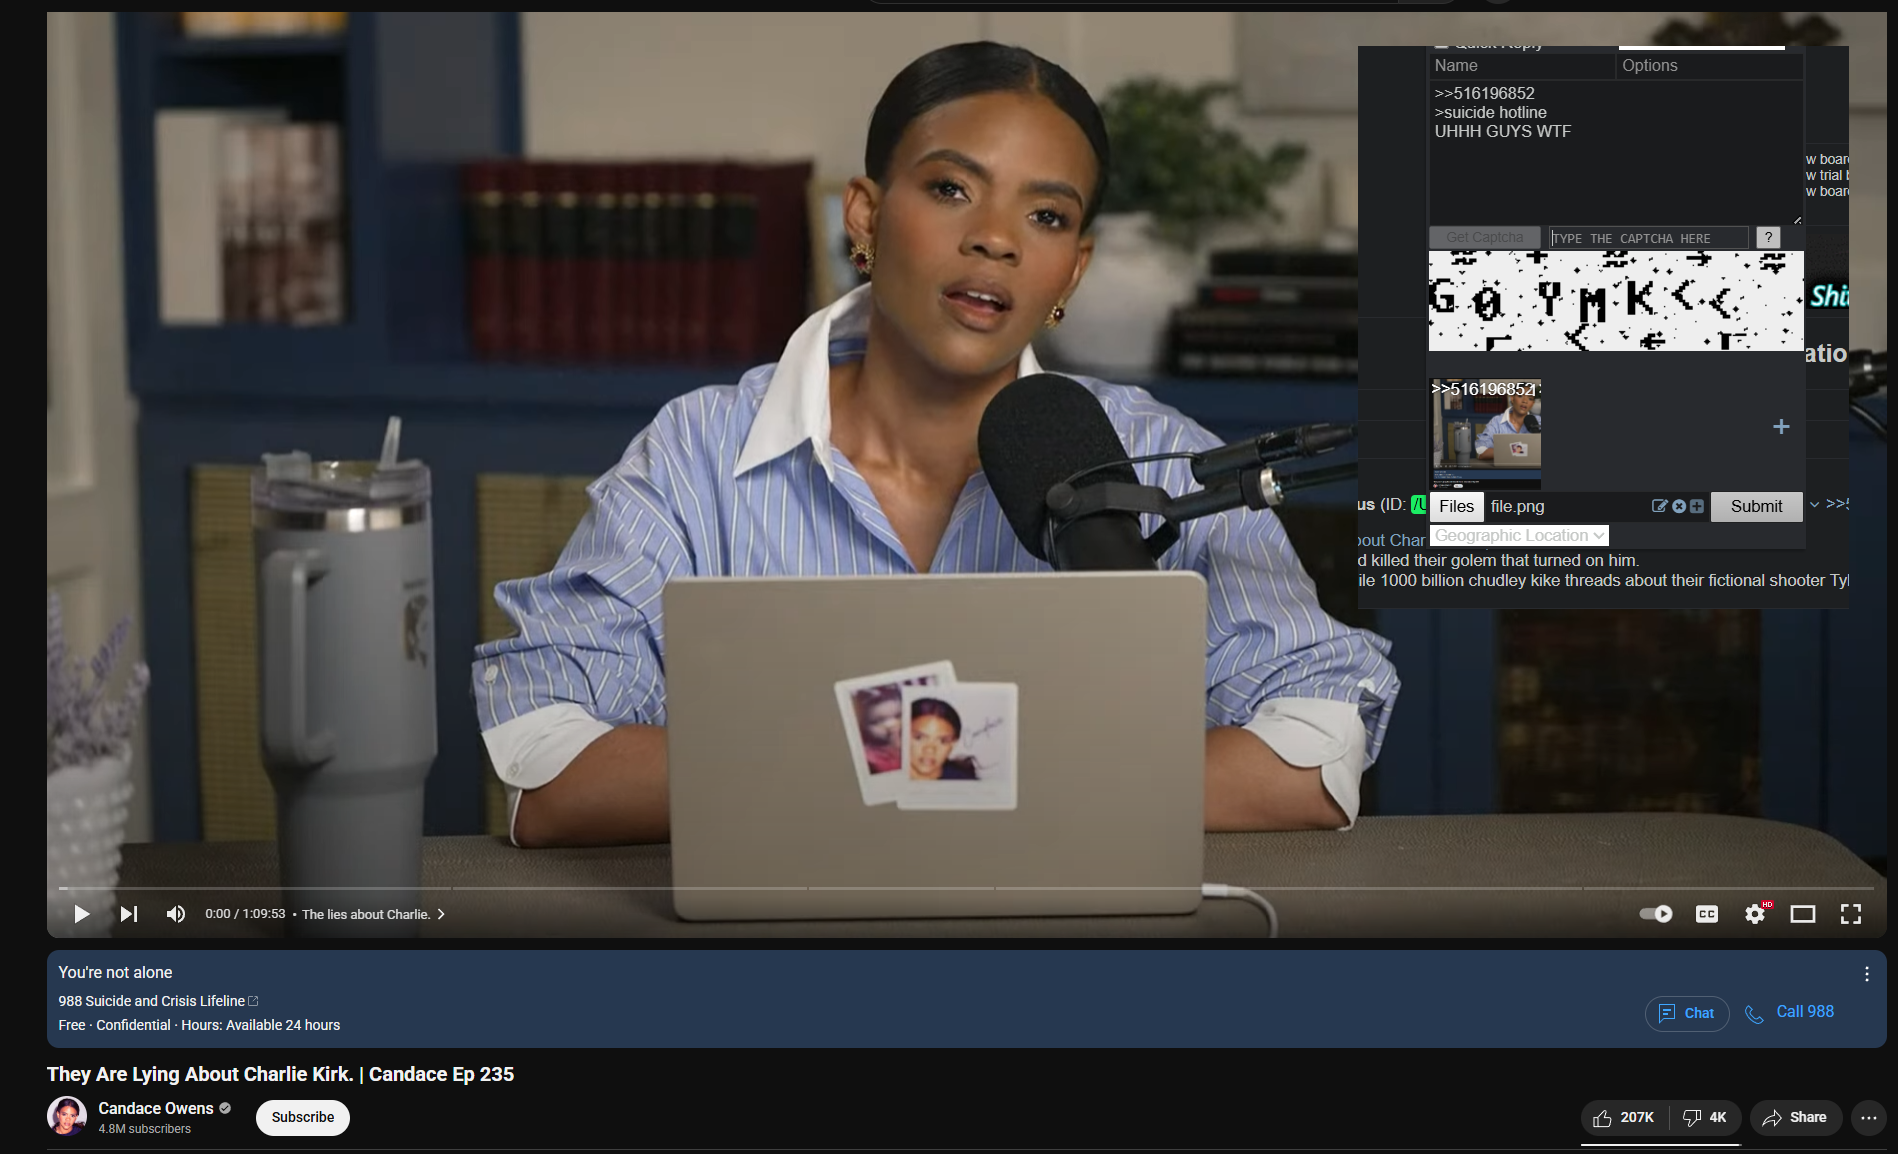Click square plus icon beside file.png
1898x1154 pixels.
click(1696, 506)
